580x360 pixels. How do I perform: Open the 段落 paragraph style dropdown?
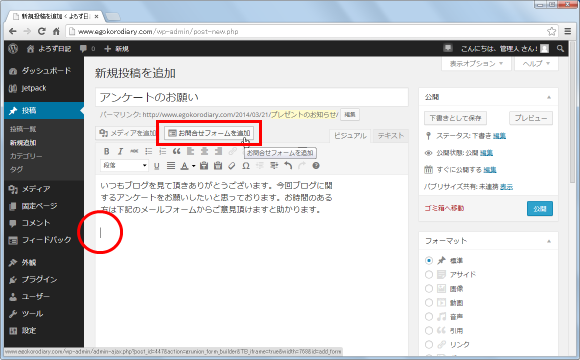click(x=124, y=165)
